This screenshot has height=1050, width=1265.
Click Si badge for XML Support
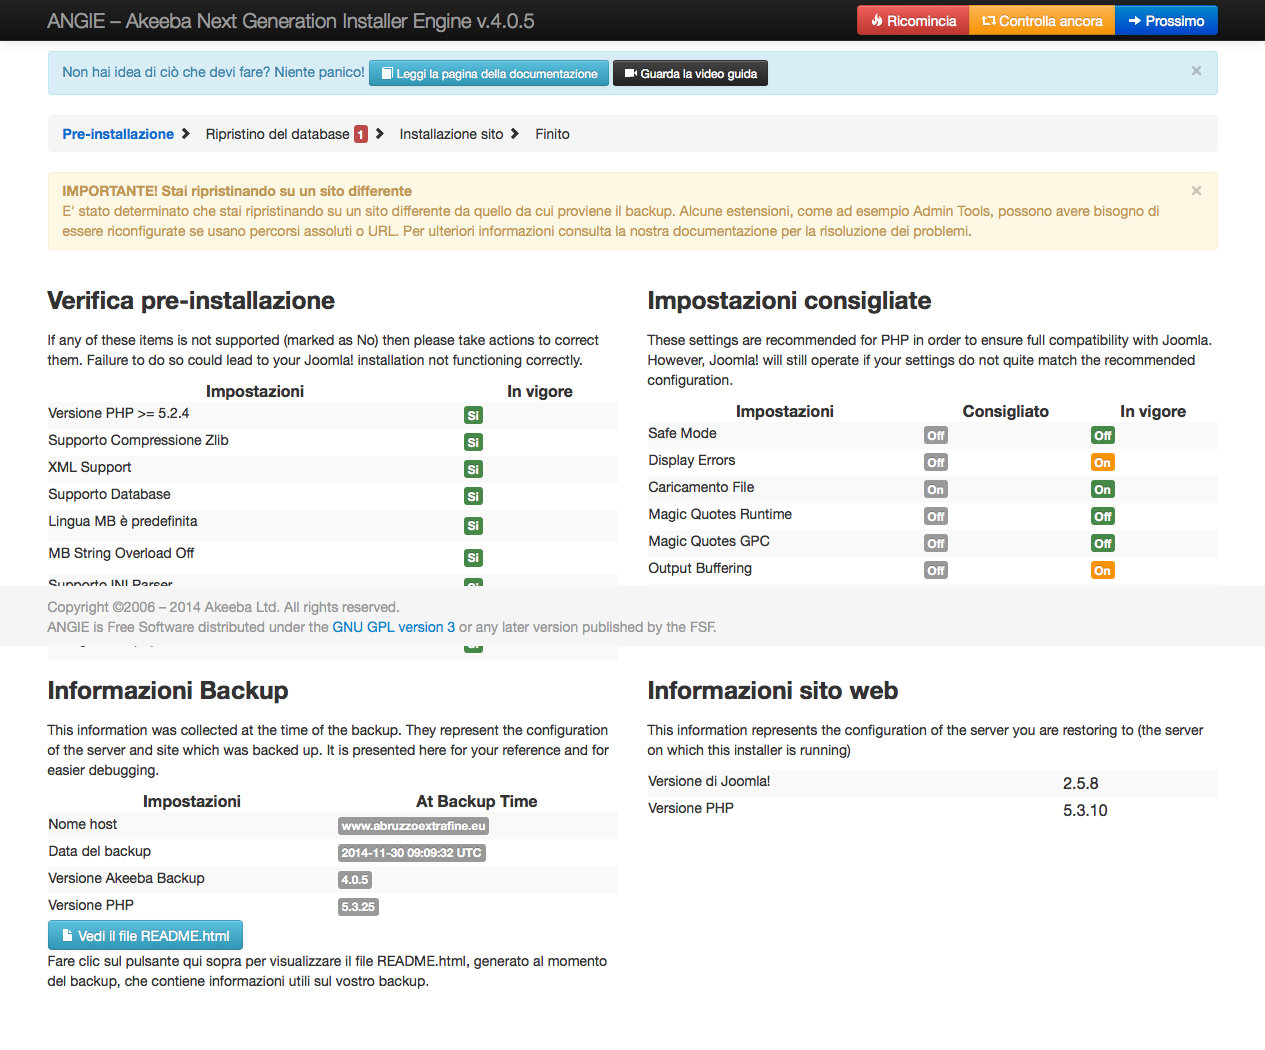click(x=473, y=469)
